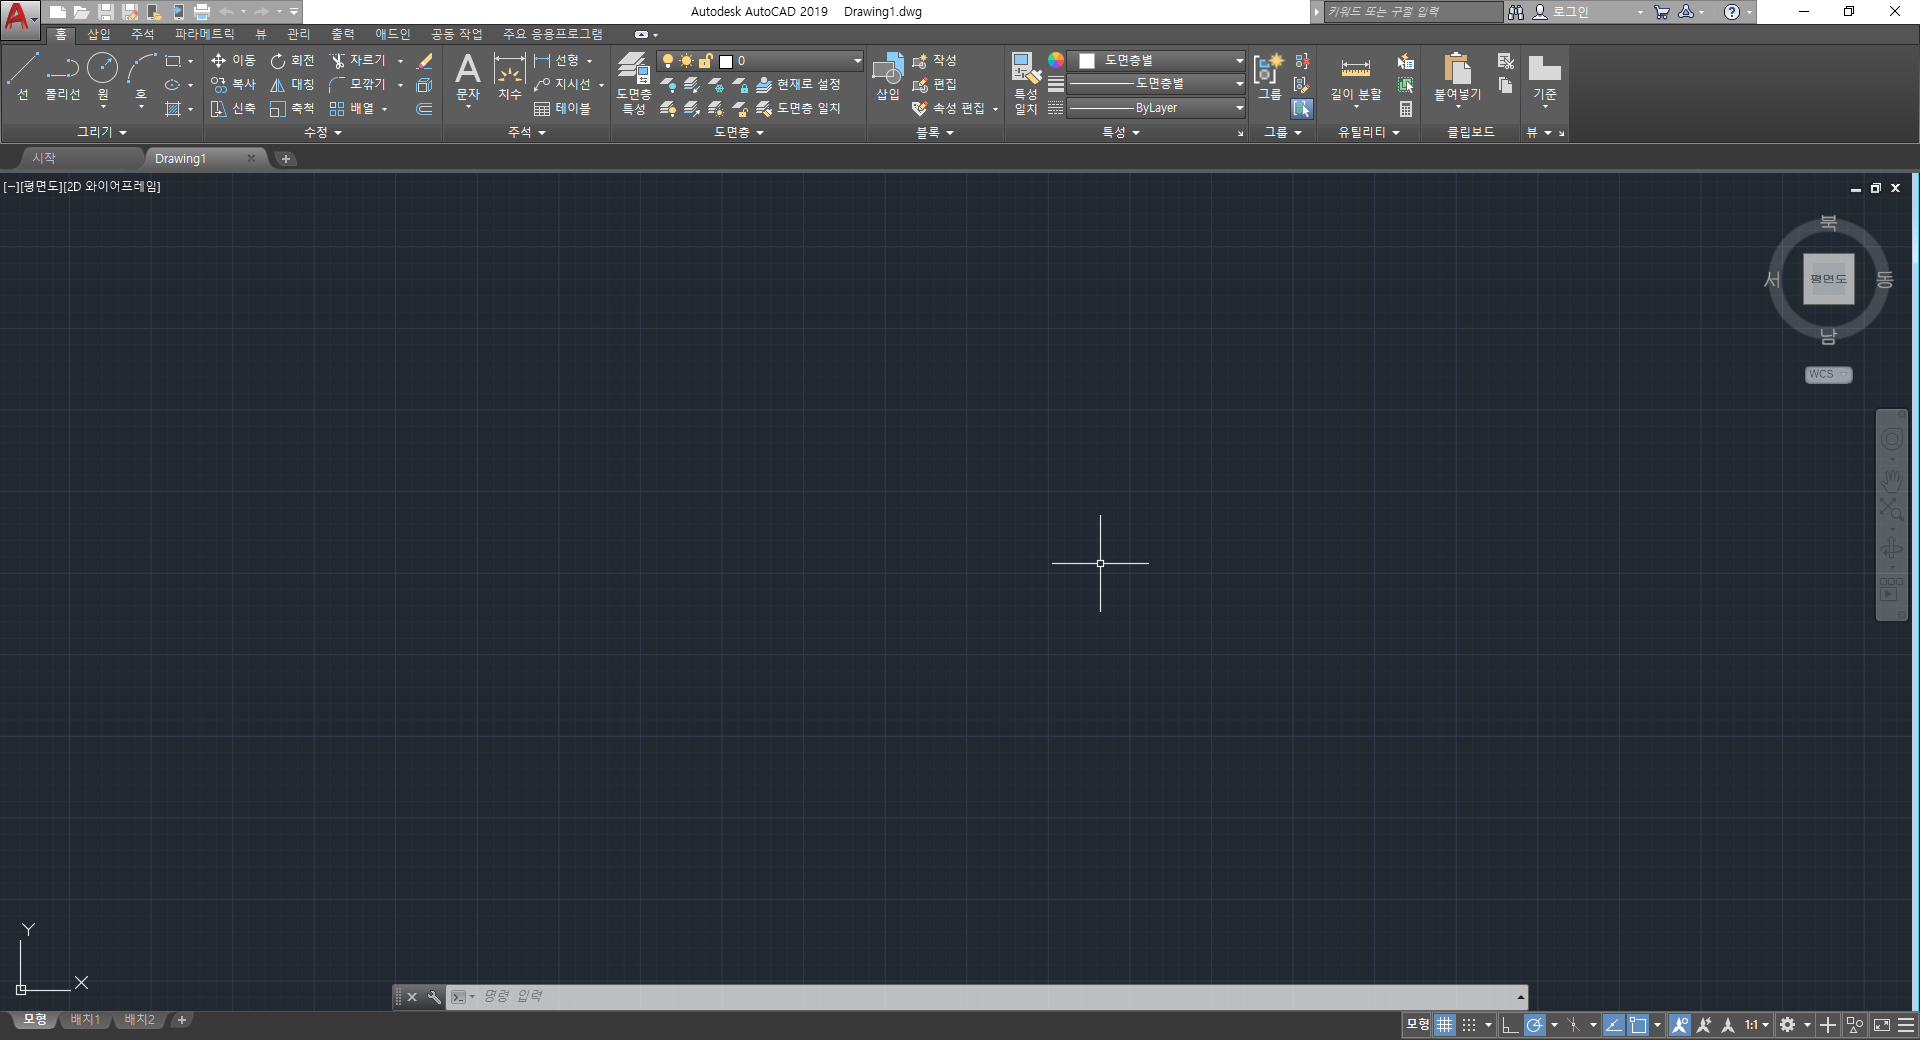Screen dimensions: 1920x1040
Task: Click 작성 (Create block) button
Action: click(x=934, y=61)
